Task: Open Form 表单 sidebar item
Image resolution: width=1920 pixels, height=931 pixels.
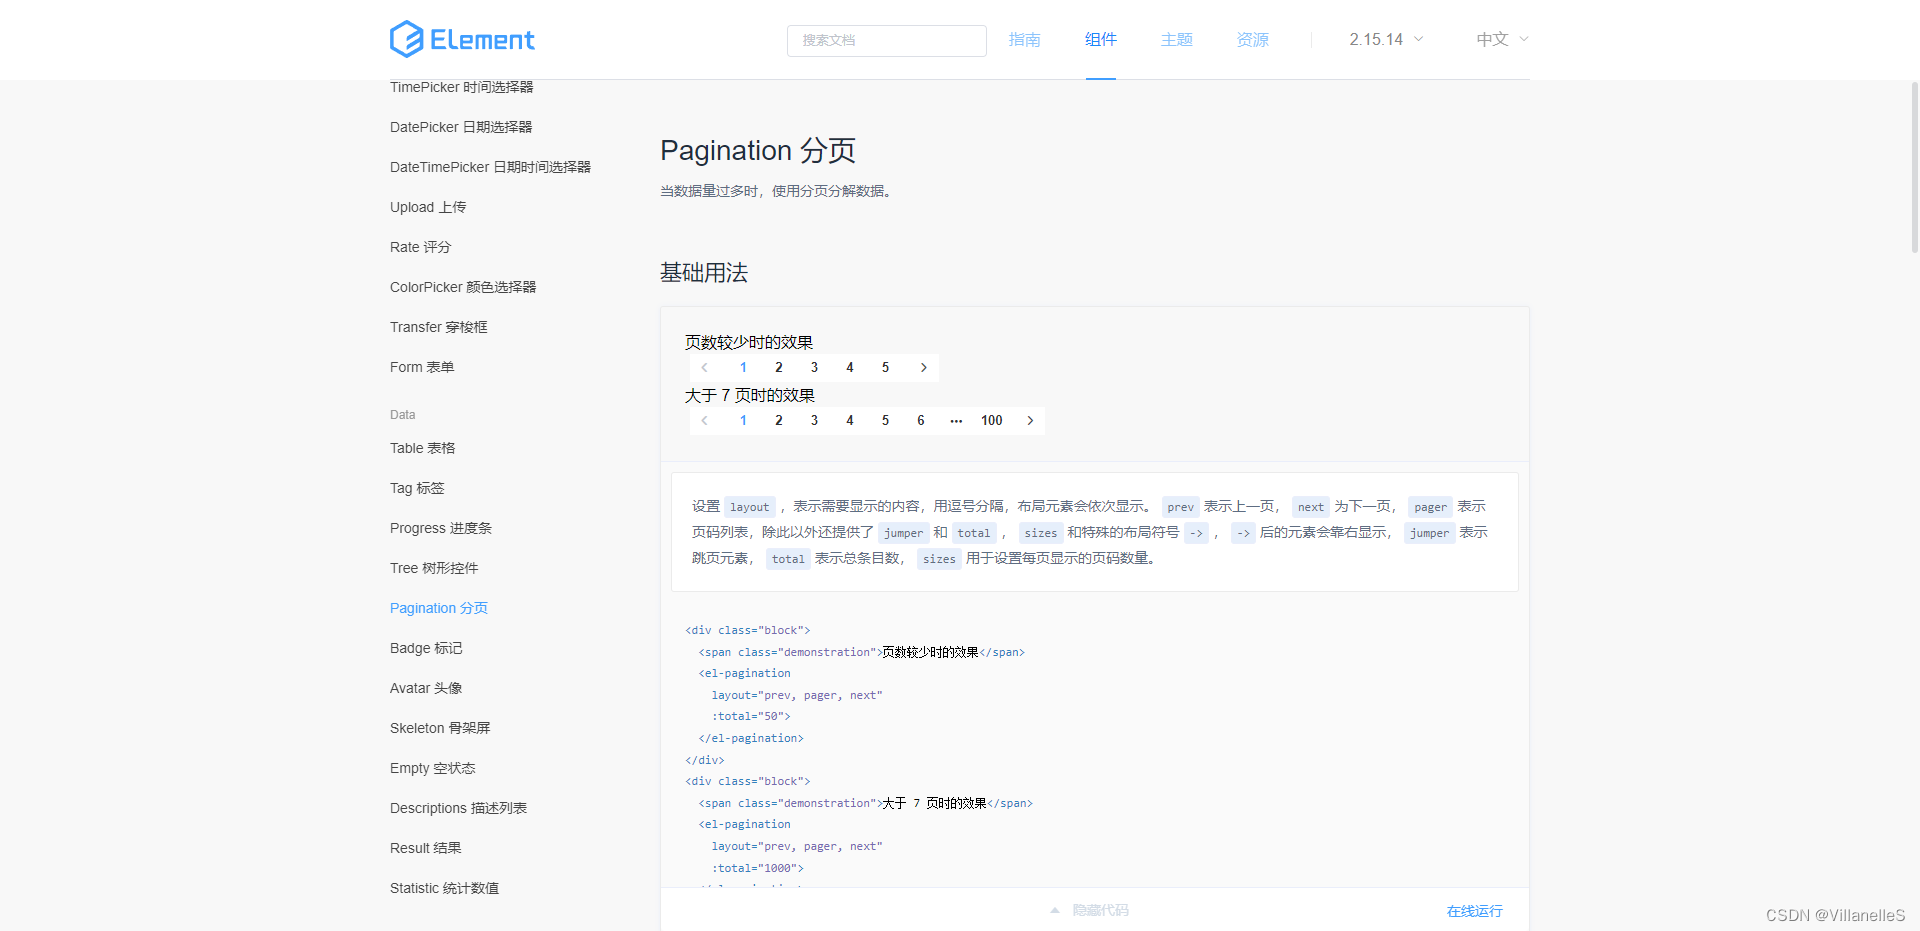Action: coord(422,367)
